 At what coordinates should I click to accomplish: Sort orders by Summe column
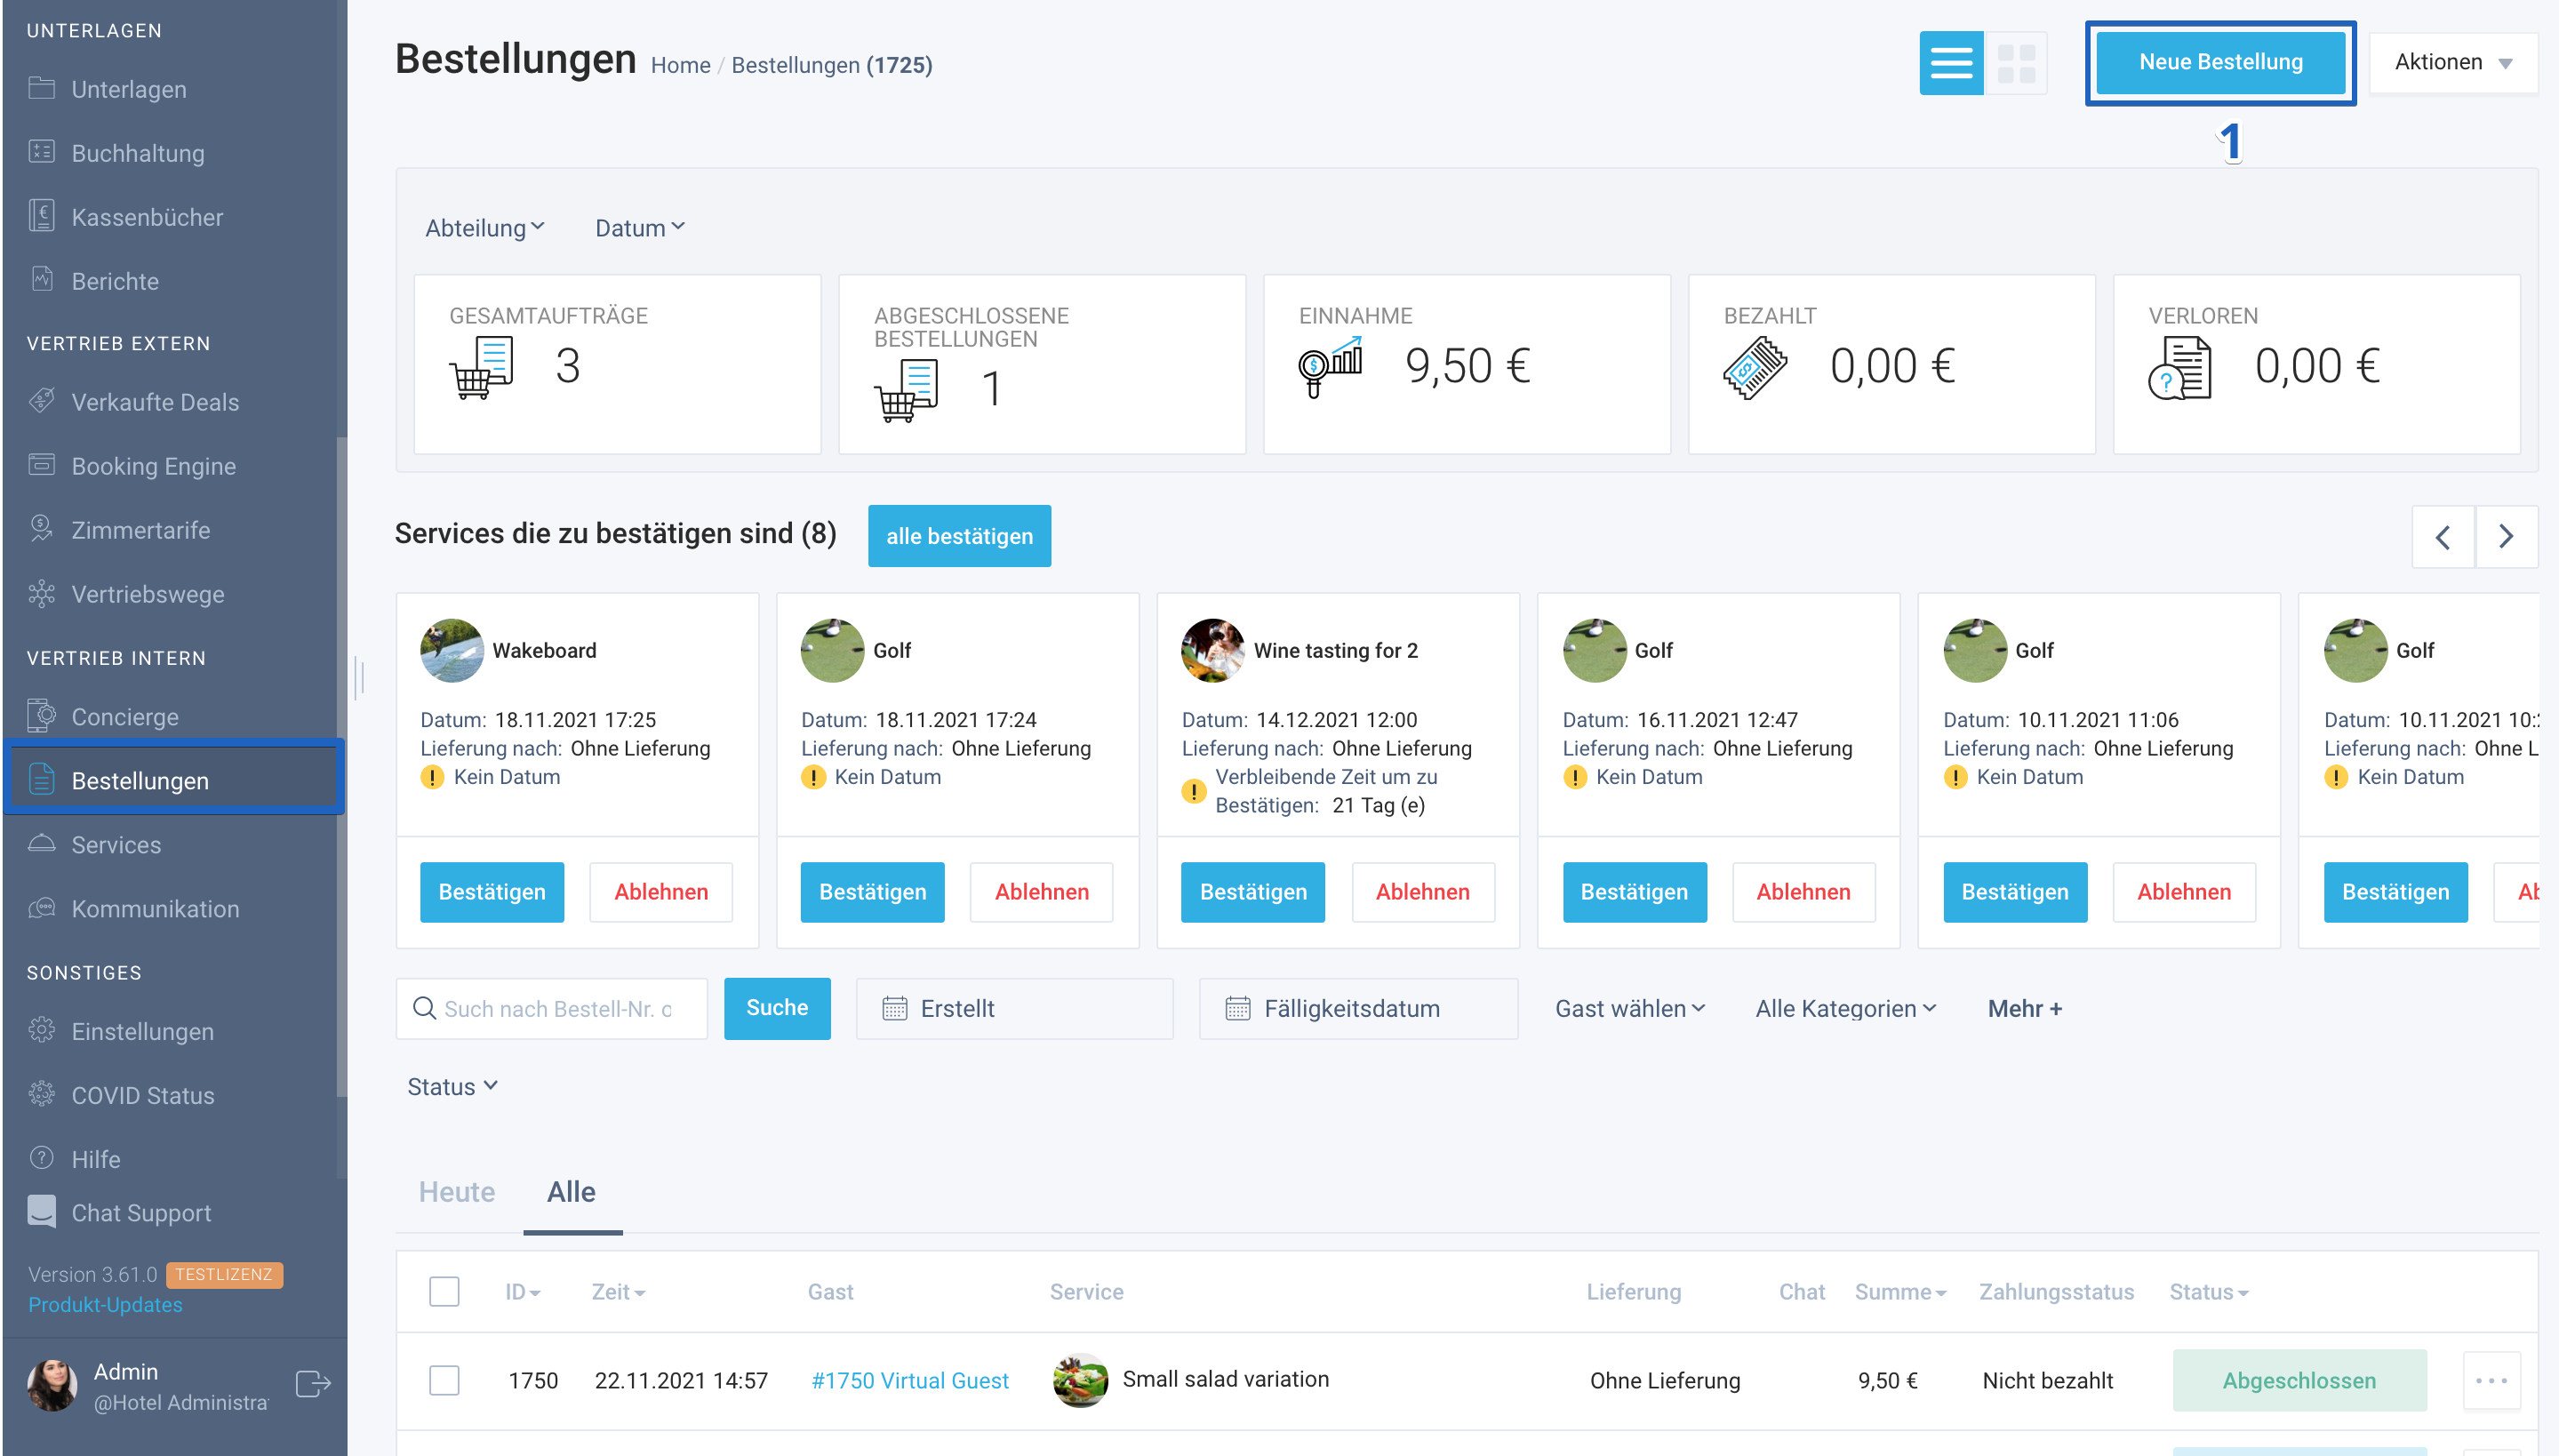point(1900,1292)
